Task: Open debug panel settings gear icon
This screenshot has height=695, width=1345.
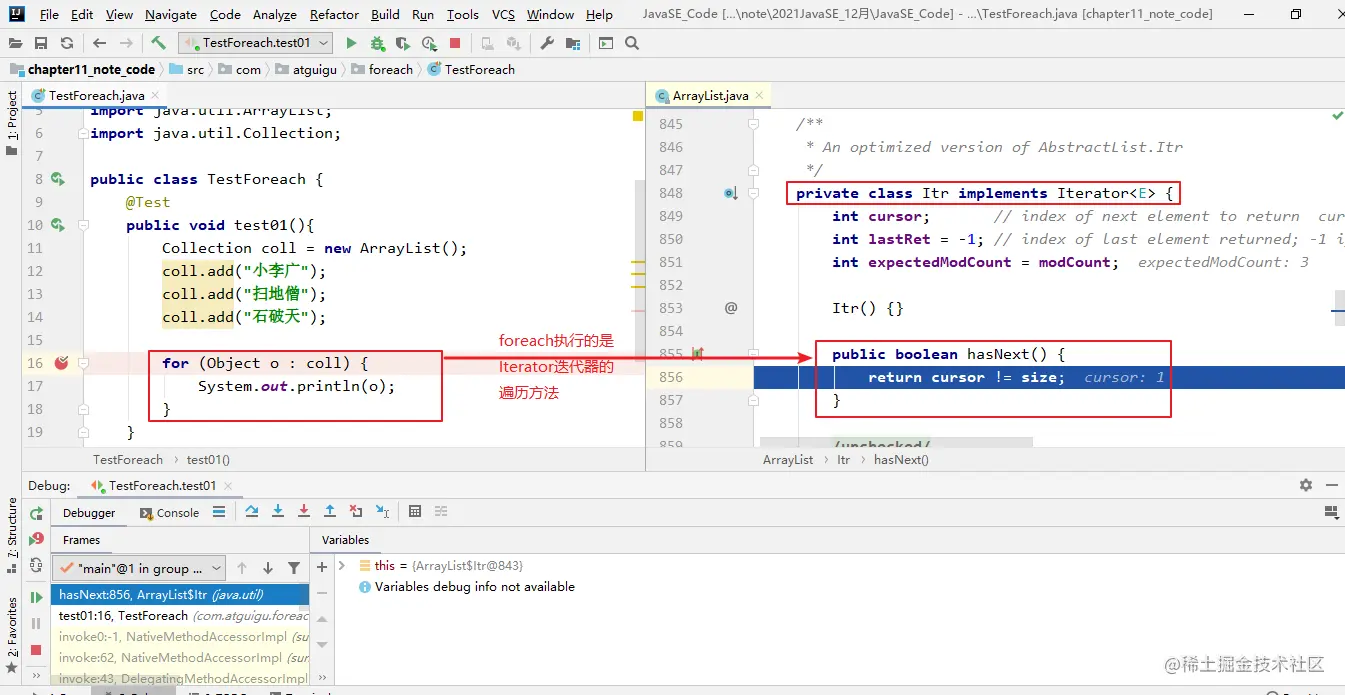Action: point(1305,485)
